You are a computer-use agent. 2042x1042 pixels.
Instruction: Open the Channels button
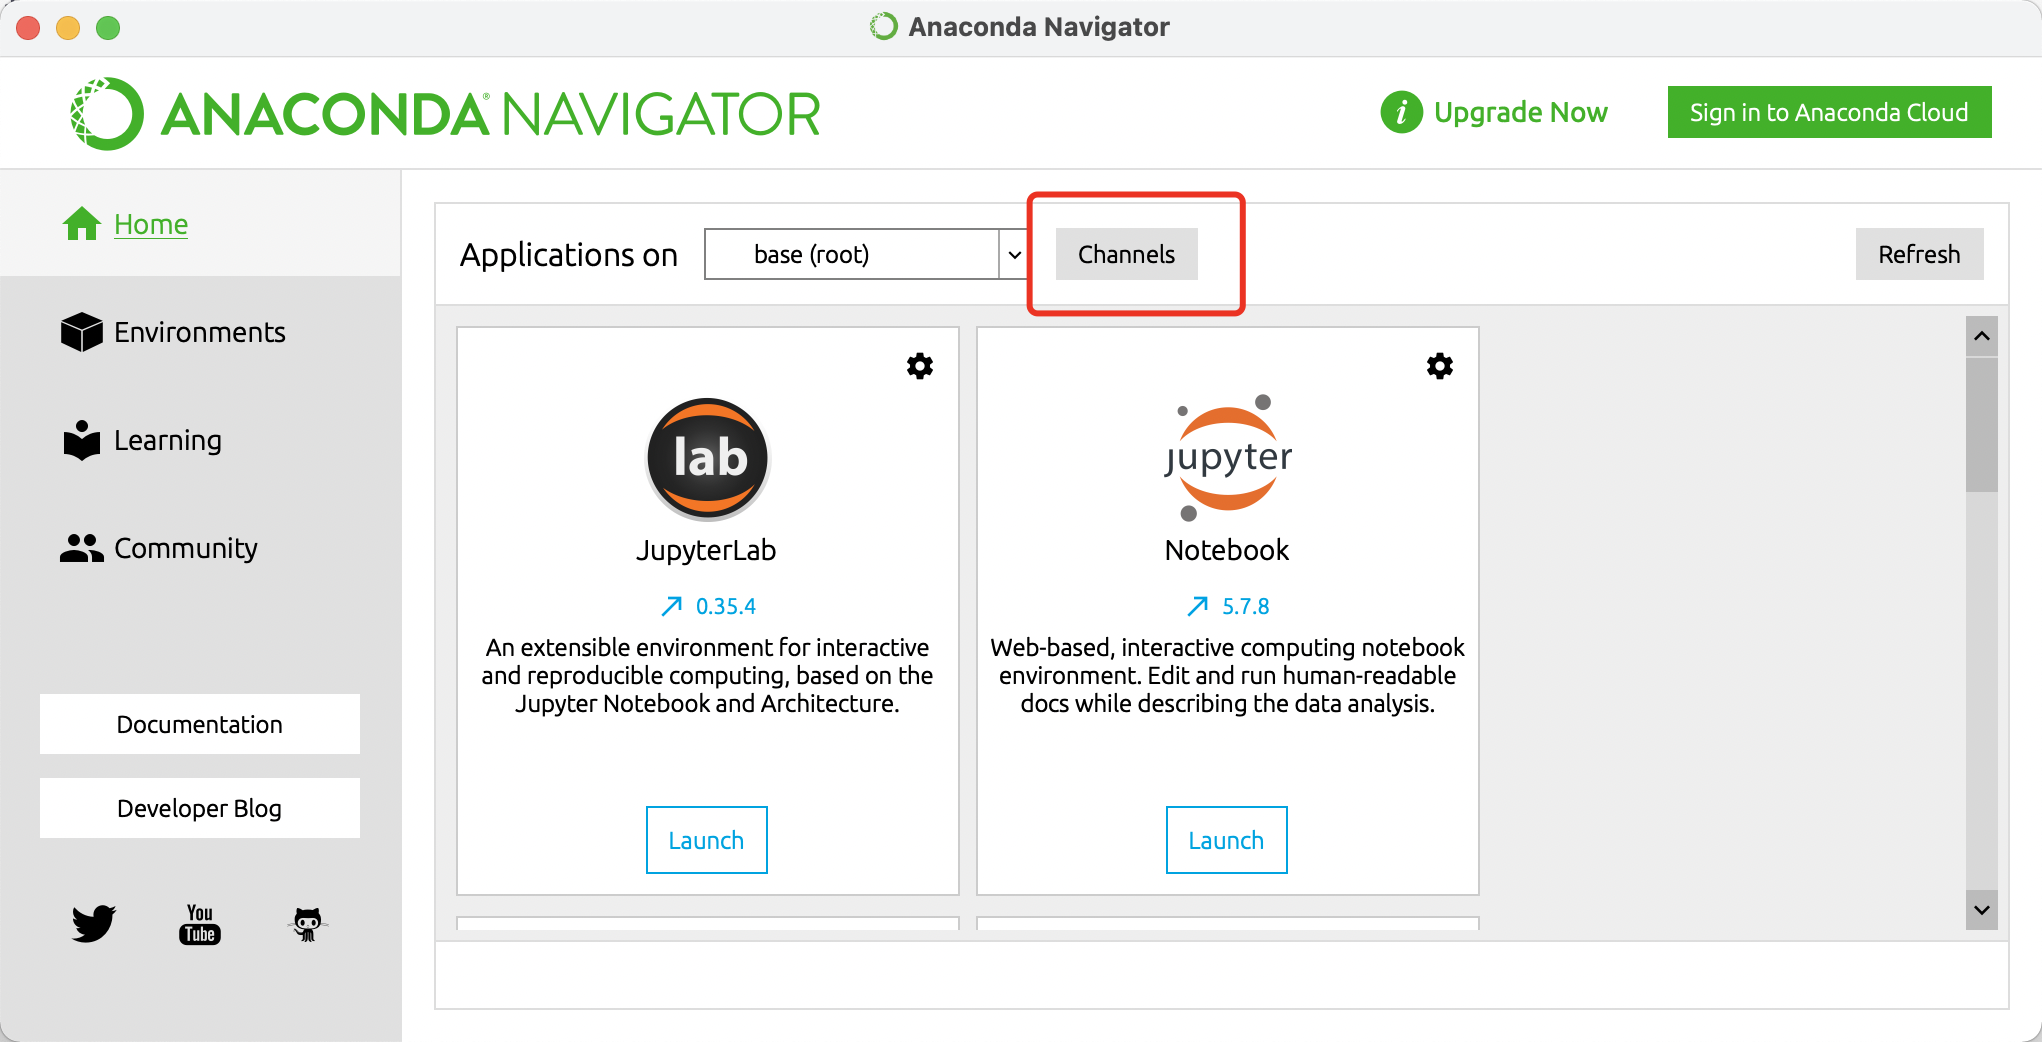pos(1127,254)
